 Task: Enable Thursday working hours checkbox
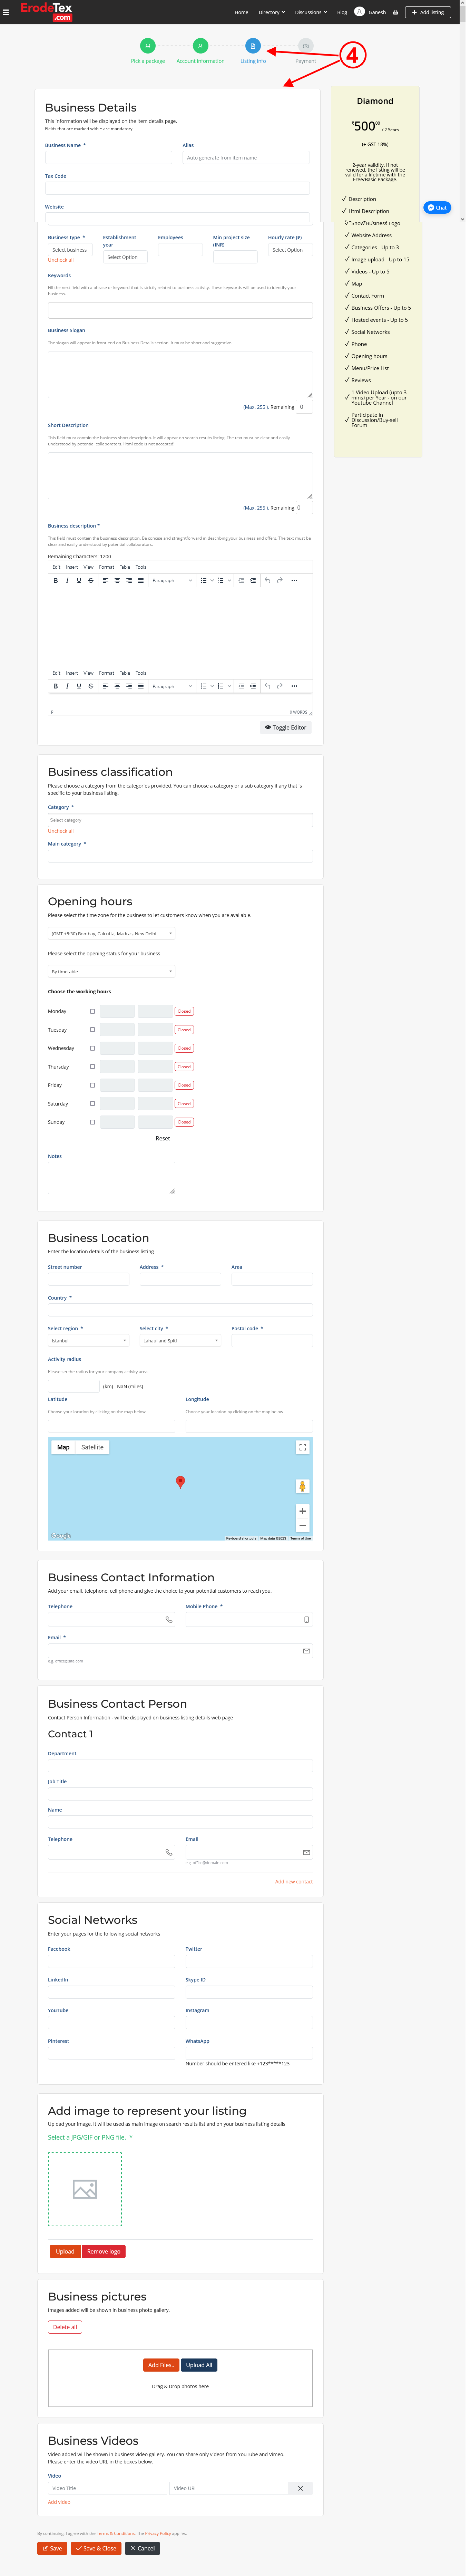click(93, 1066)
